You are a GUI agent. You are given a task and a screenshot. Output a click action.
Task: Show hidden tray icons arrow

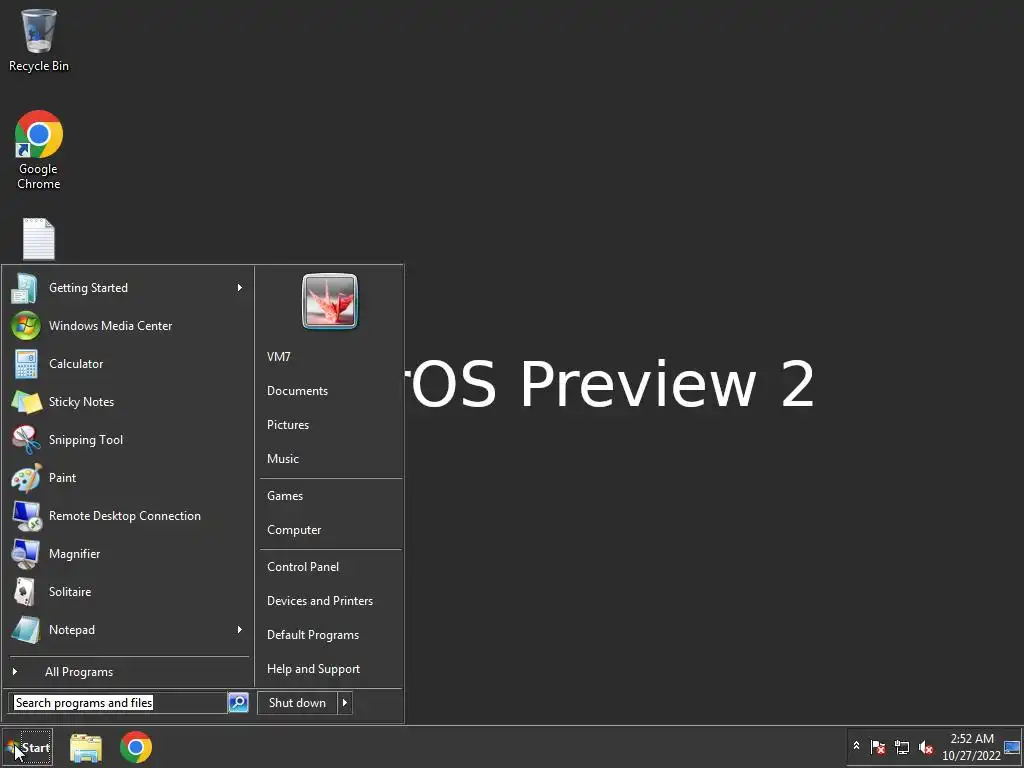pyautogui.click(x=856, y=745)
